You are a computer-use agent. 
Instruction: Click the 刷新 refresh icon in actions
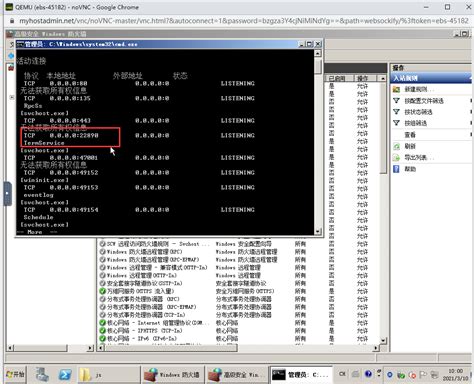point(396,146)
